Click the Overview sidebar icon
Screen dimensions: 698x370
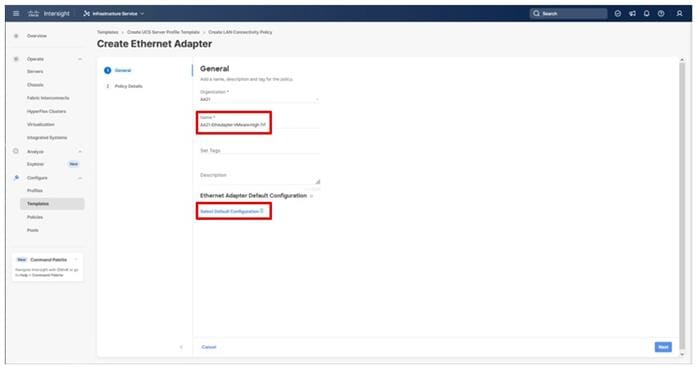16,36
